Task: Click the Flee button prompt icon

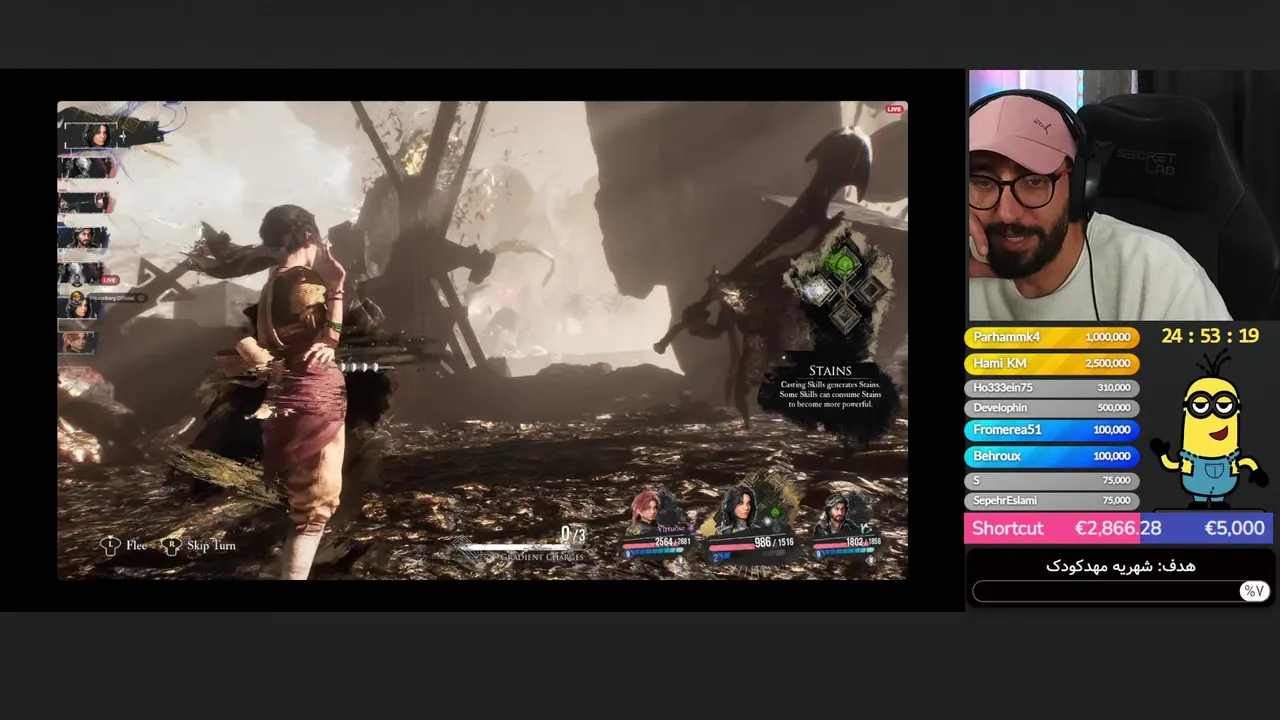Action: [x=110, y=545]
